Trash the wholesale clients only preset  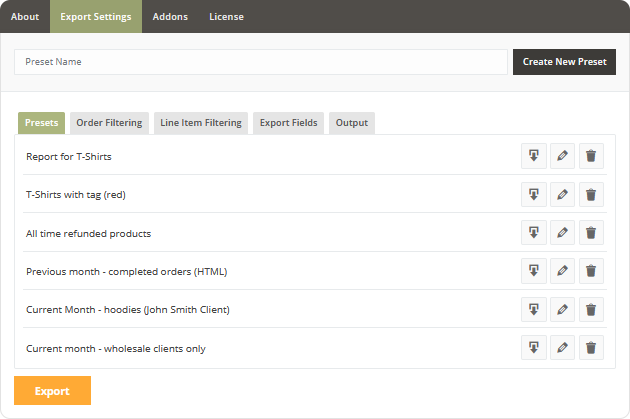(591, 348)
